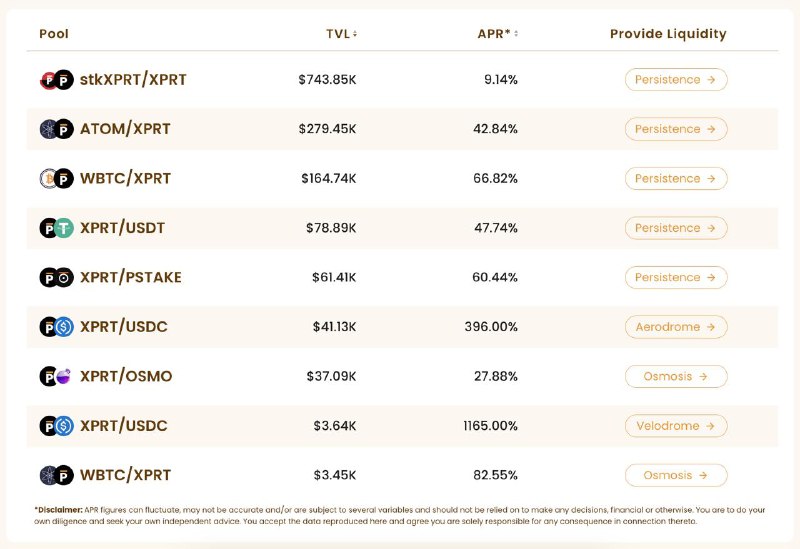Open Osmosis link for WBTC/XPRT 82.55% pool
The image size is (800, 549).
tap(676, 476)
